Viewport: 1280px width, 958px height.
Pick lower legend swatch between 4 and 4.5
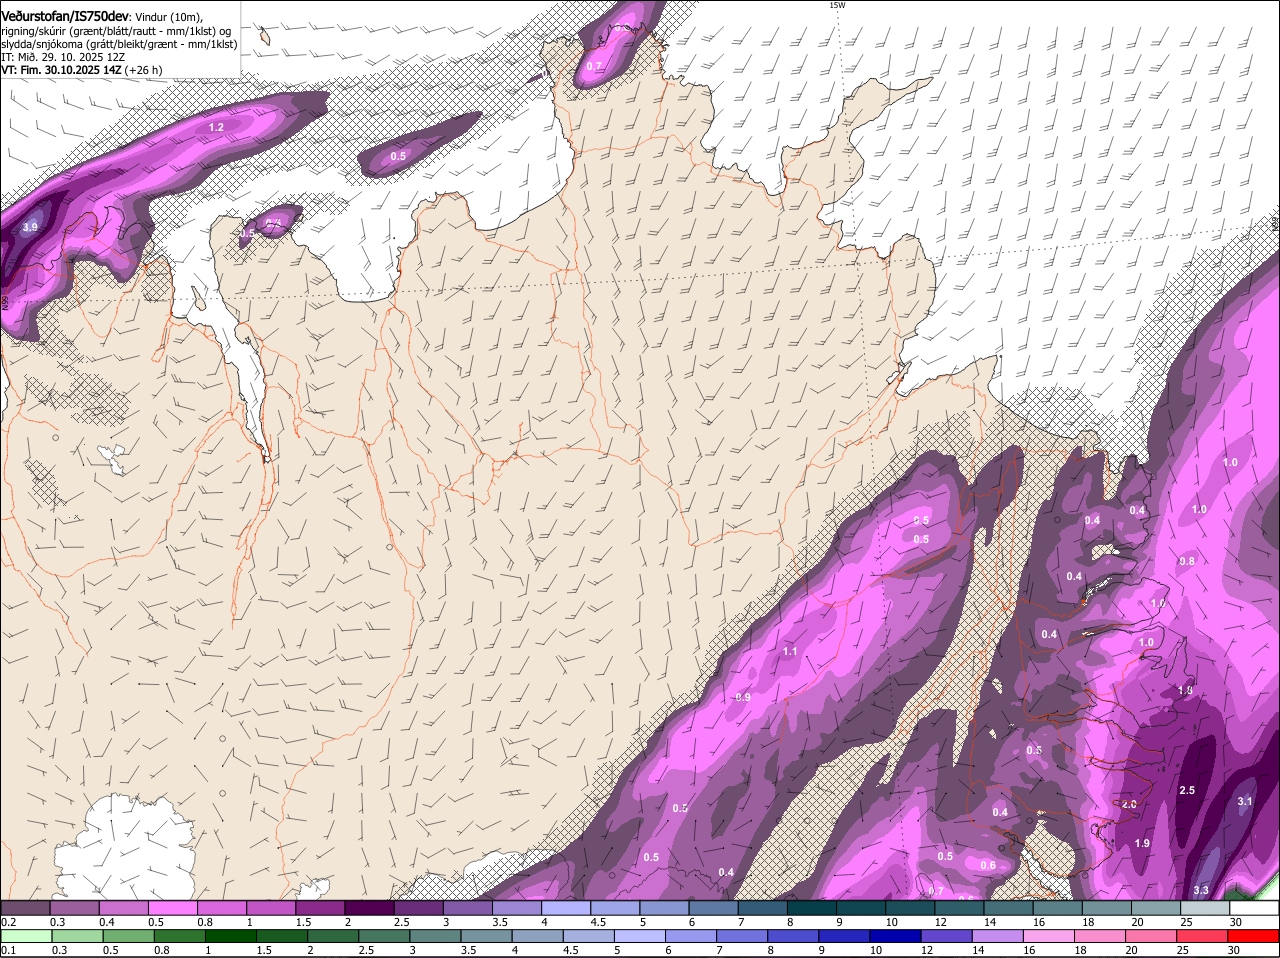coord(540,937)
